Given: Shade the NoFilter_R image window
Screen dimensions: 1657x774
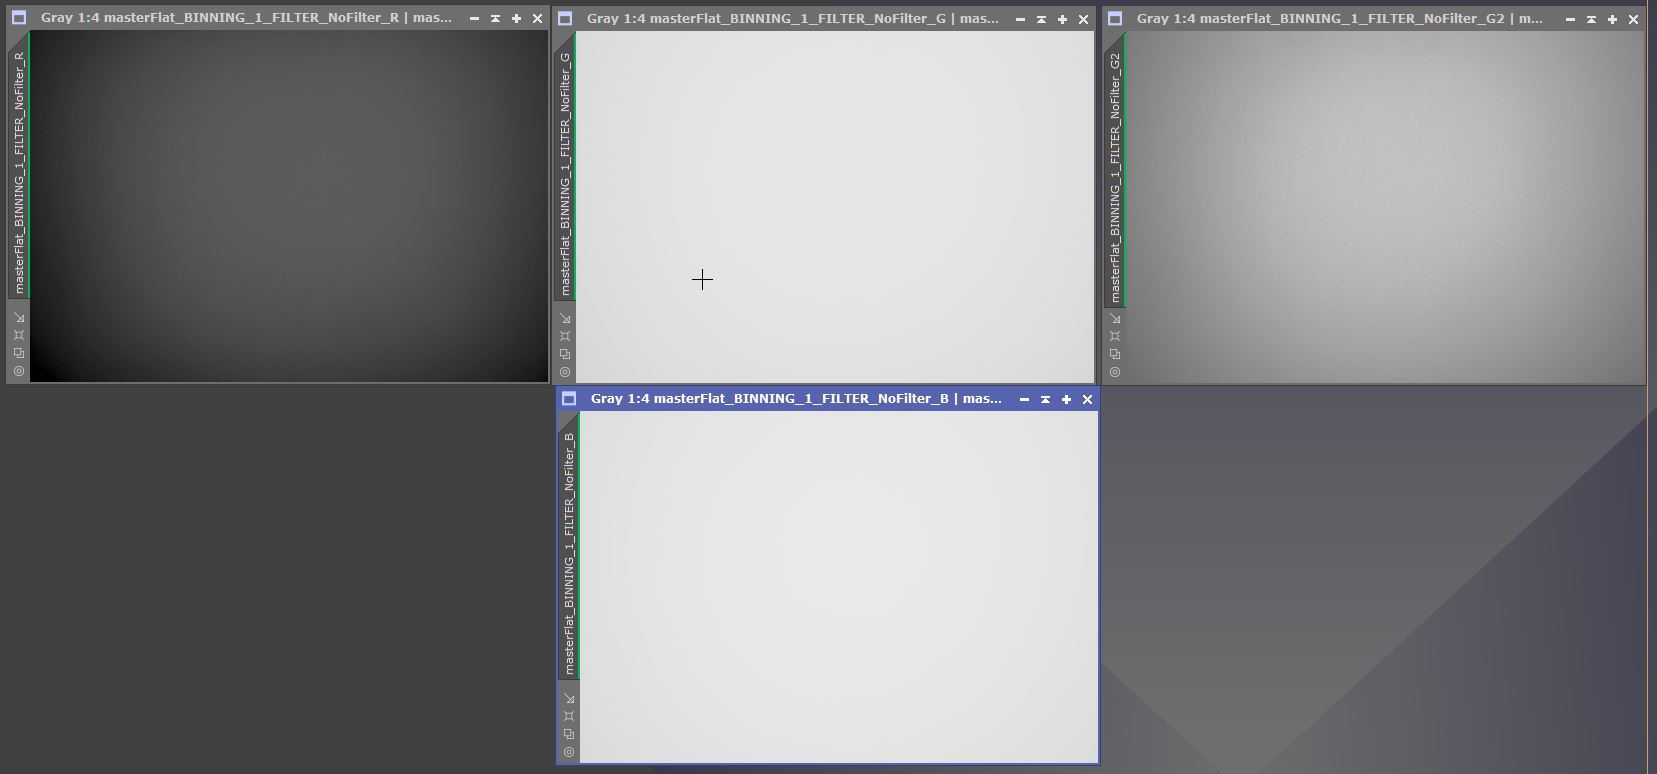Looking at the screenshot, I should 495,18.
